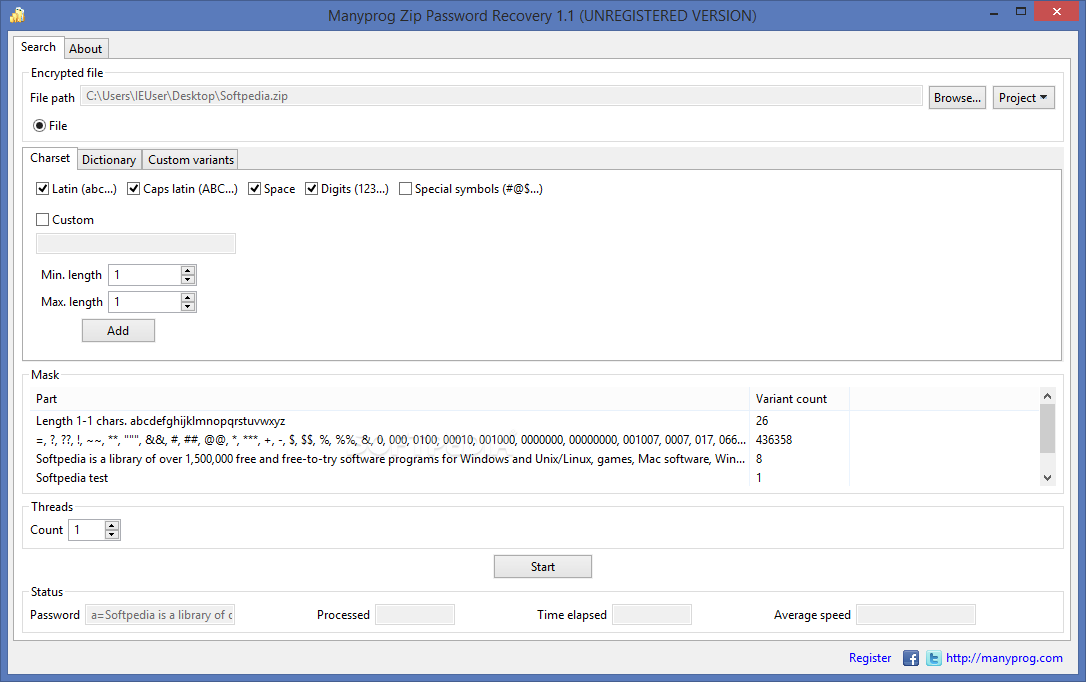Click the variant count value 8
The image size is (1086, 682).
coord(759,459)
